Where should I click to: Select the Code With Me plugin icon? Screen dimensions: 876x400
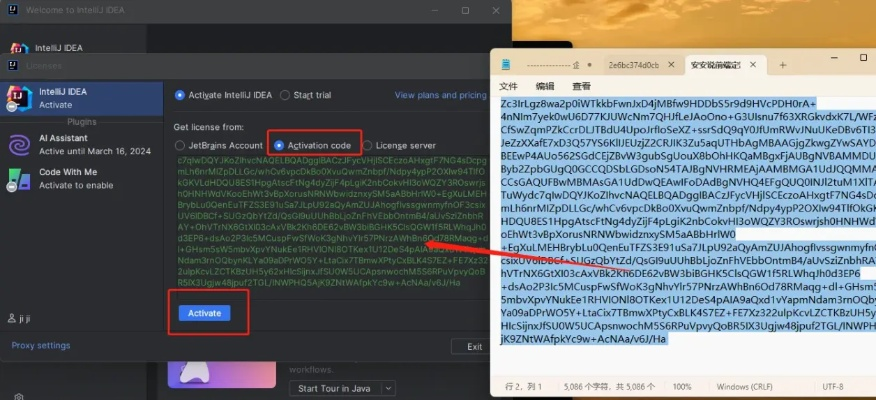(x=18, y=179)
